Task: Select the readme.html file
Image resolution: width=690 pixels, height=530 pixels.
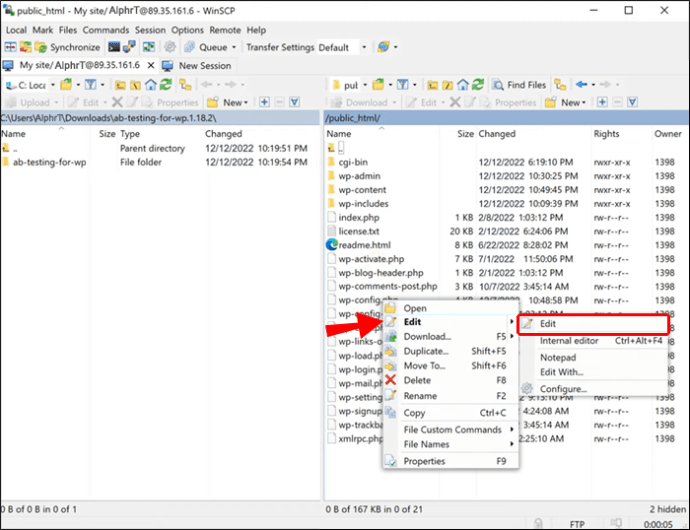Action: click(364, 245)
